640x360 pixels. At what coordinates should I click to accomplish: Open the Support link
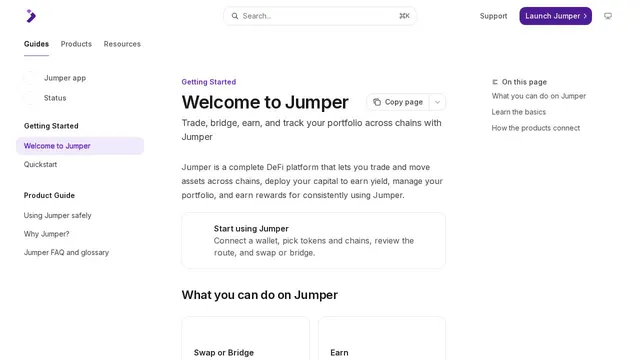pos(493,16)
